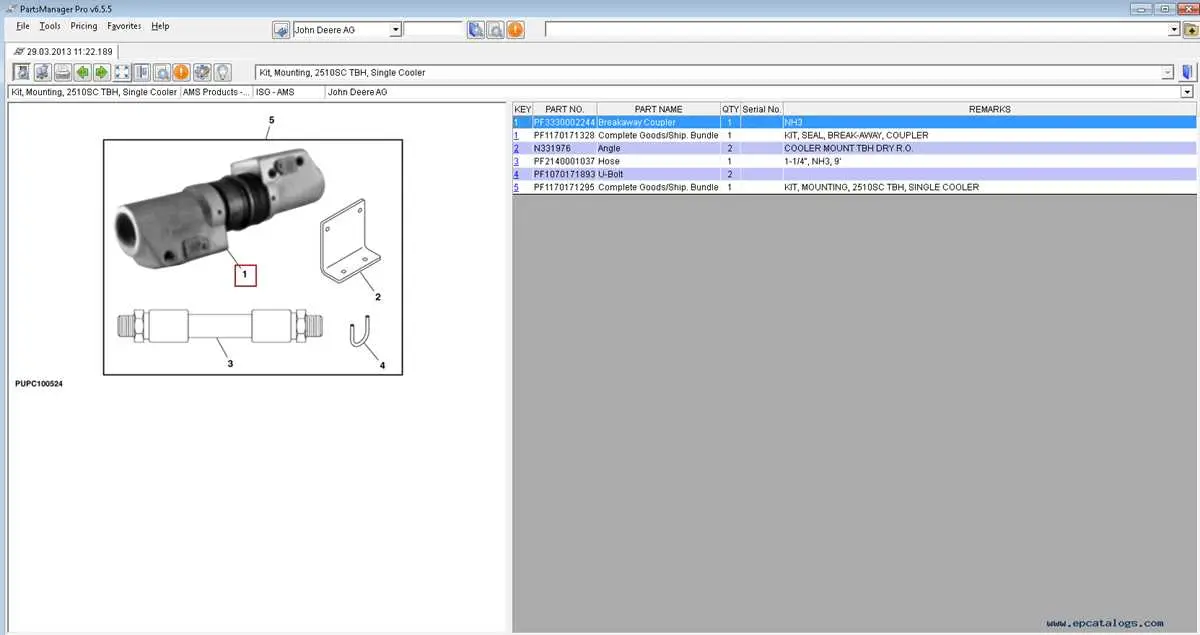Click callout 1 on the coupler diagram
1200x635 pixels.
coord(245,274)
